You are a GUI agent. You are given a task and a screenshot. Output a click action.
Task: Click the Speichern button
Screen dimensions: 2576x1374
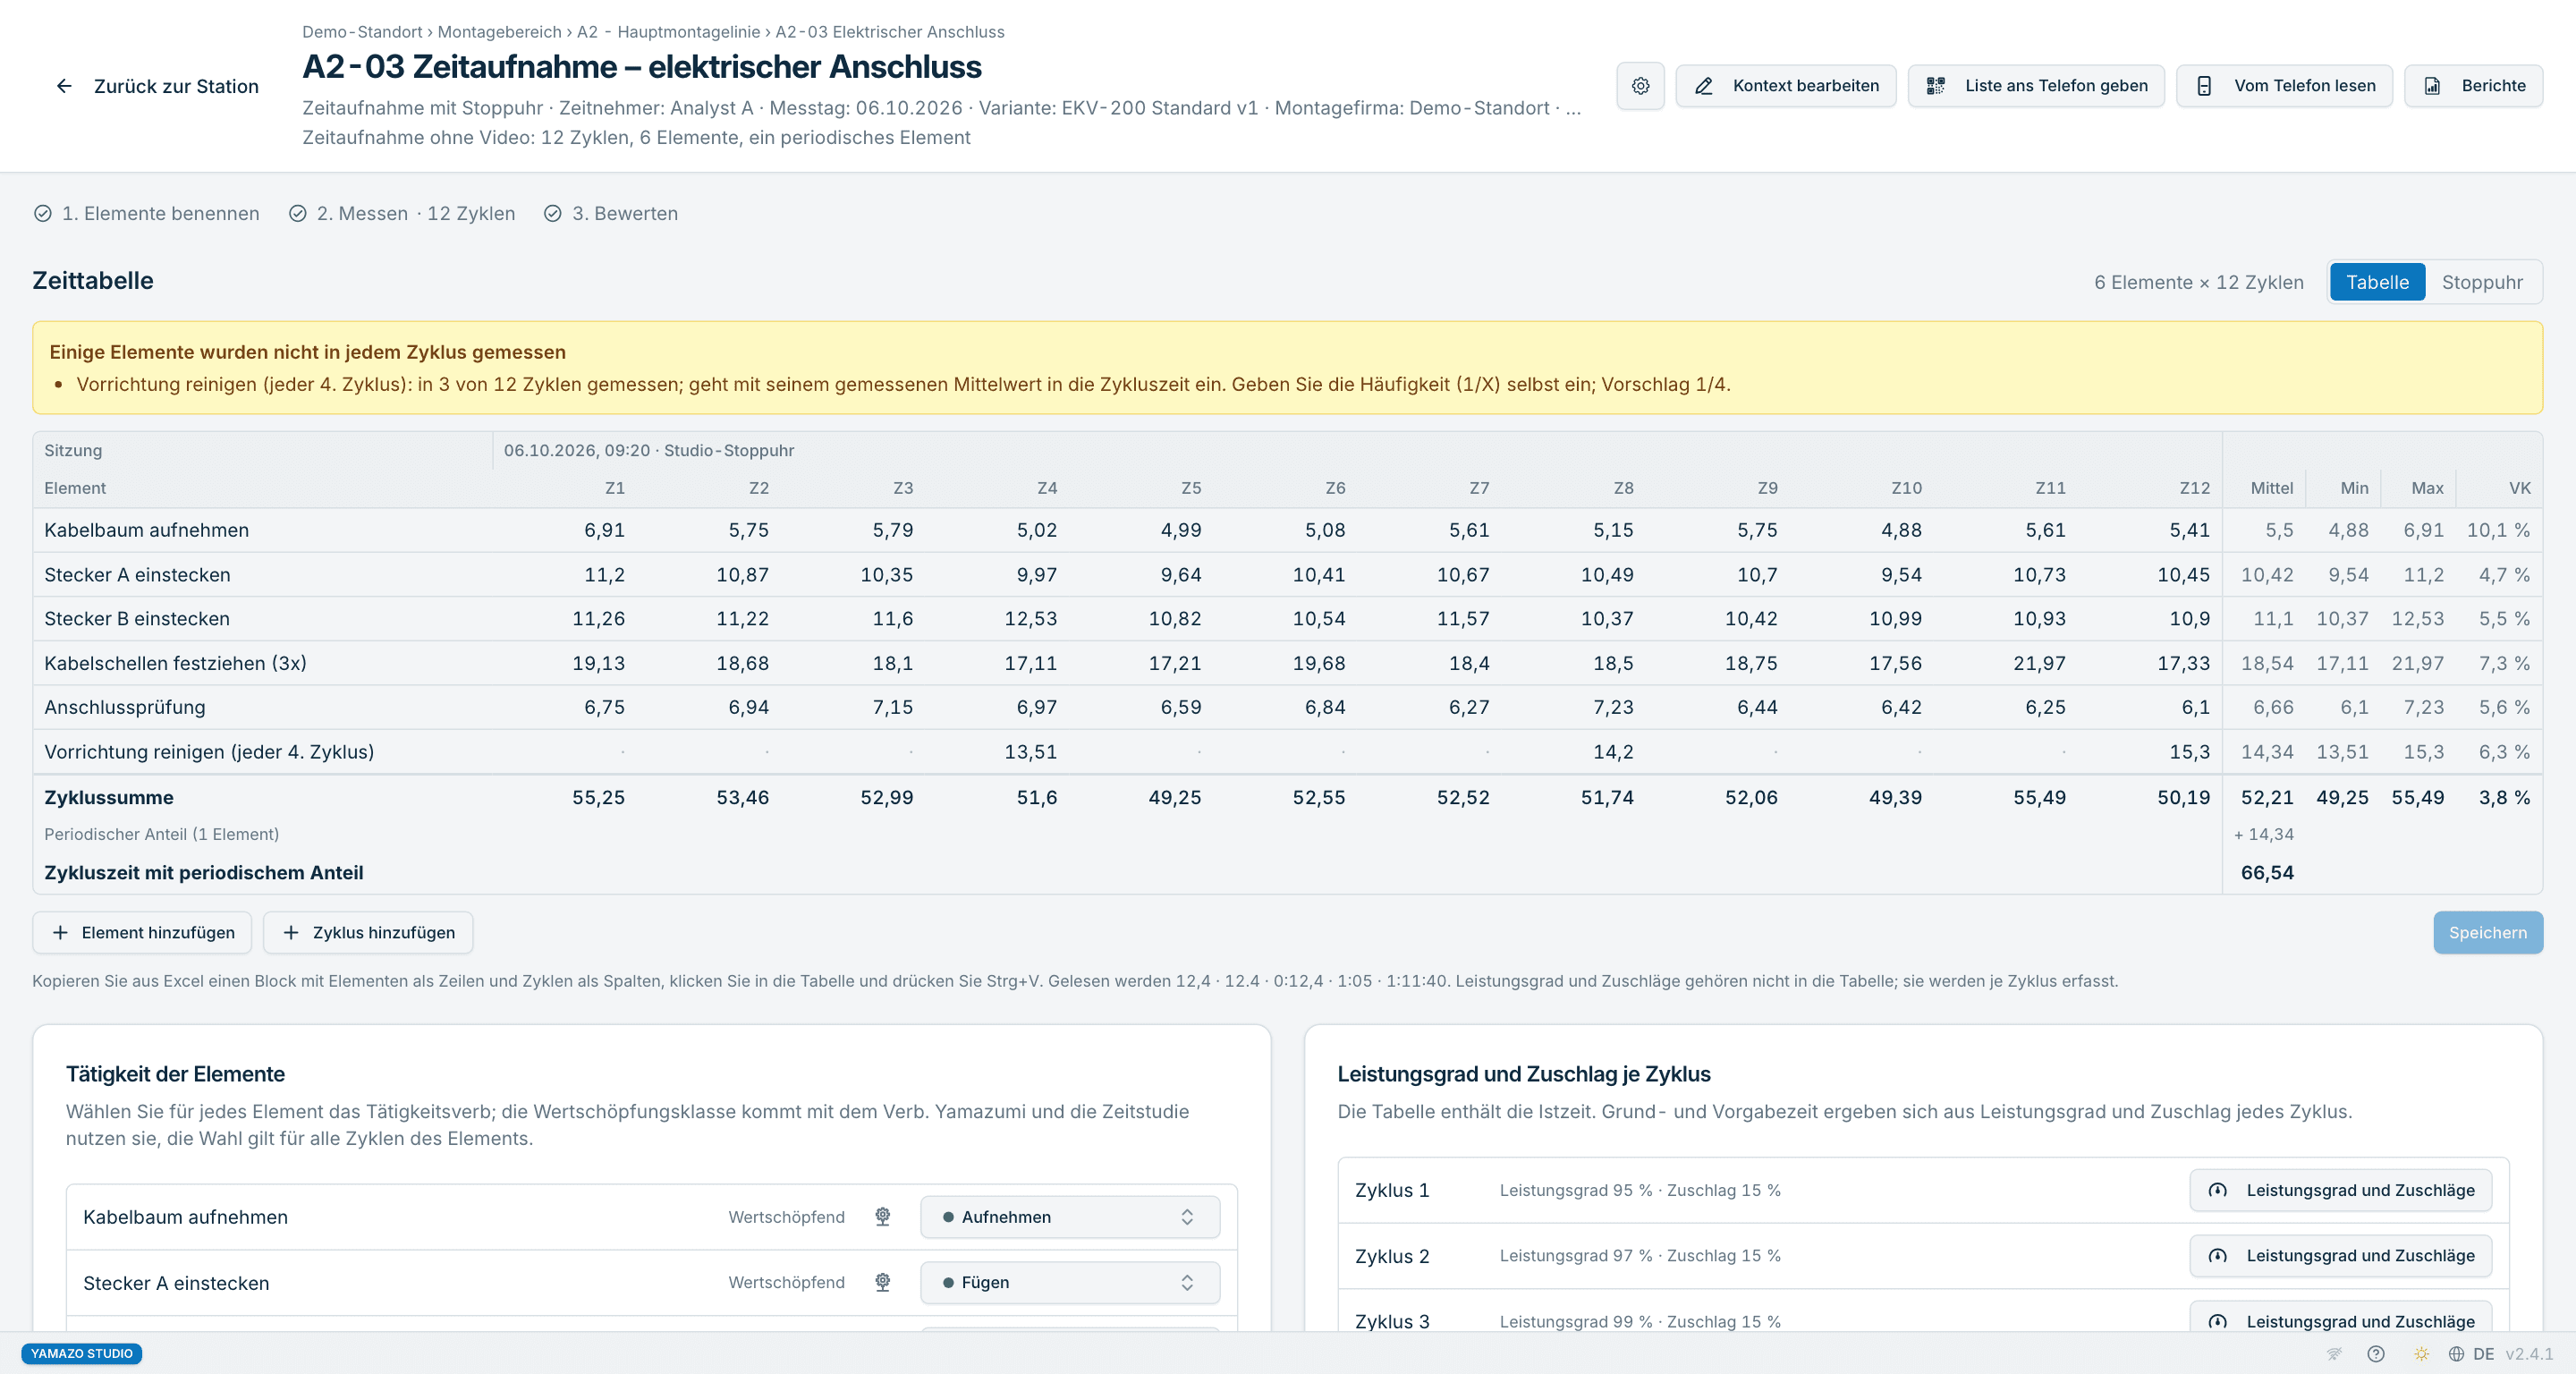click(x=2487, y=932)
